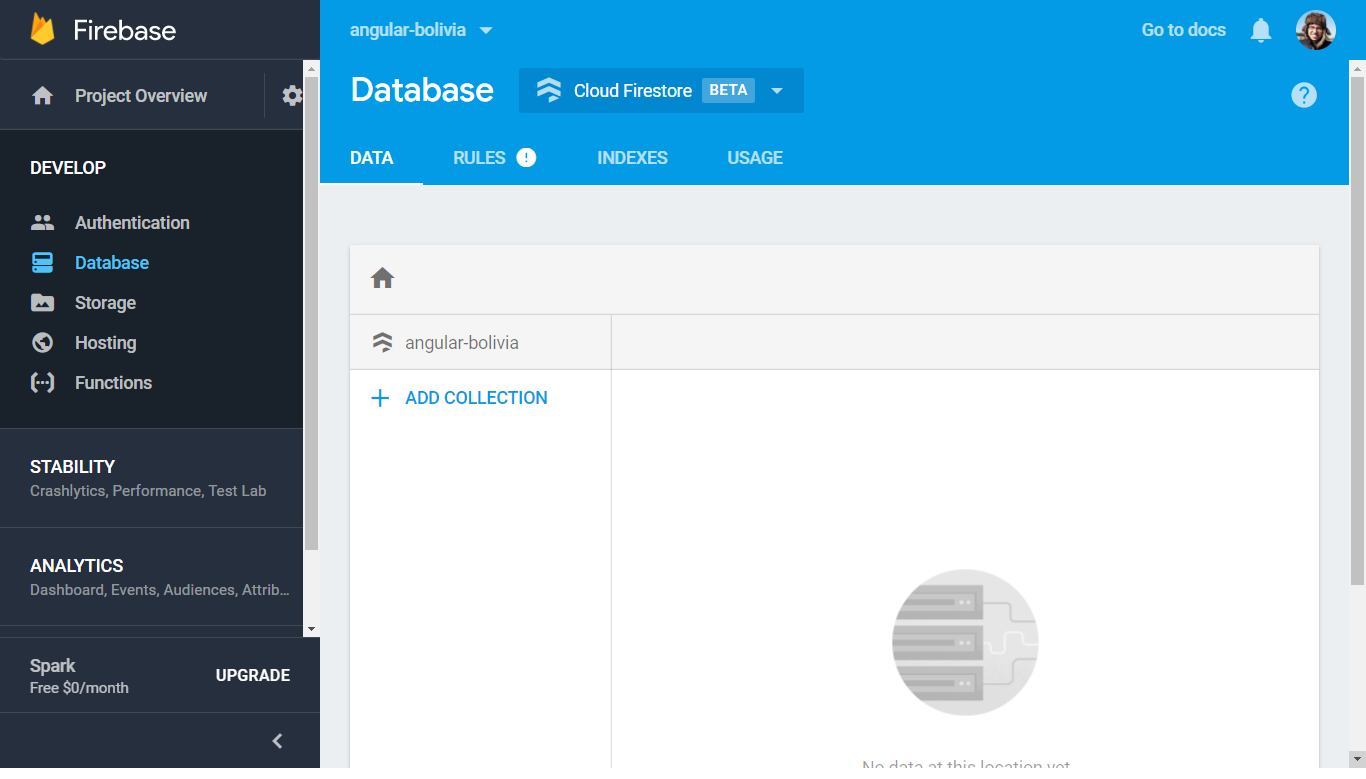Switch to the Data tab

point(372,158)
